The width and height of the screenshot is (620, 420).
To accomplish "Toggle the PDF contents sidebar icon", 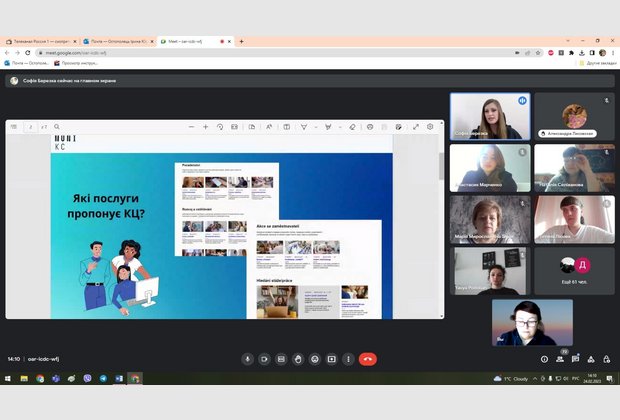I will click(14, 127).
